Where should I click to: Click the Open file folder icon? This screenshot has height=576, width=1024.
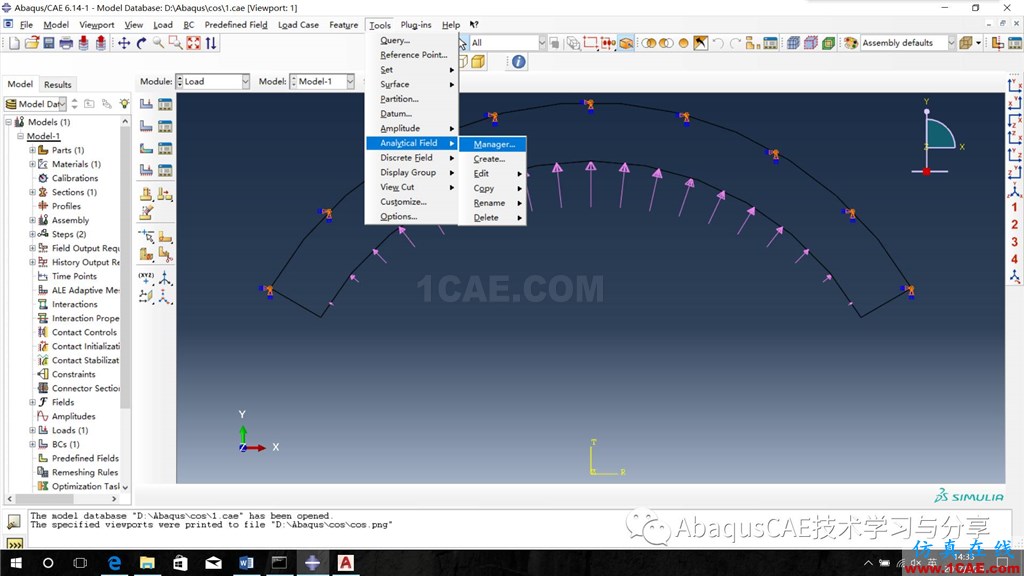[31, 43]
